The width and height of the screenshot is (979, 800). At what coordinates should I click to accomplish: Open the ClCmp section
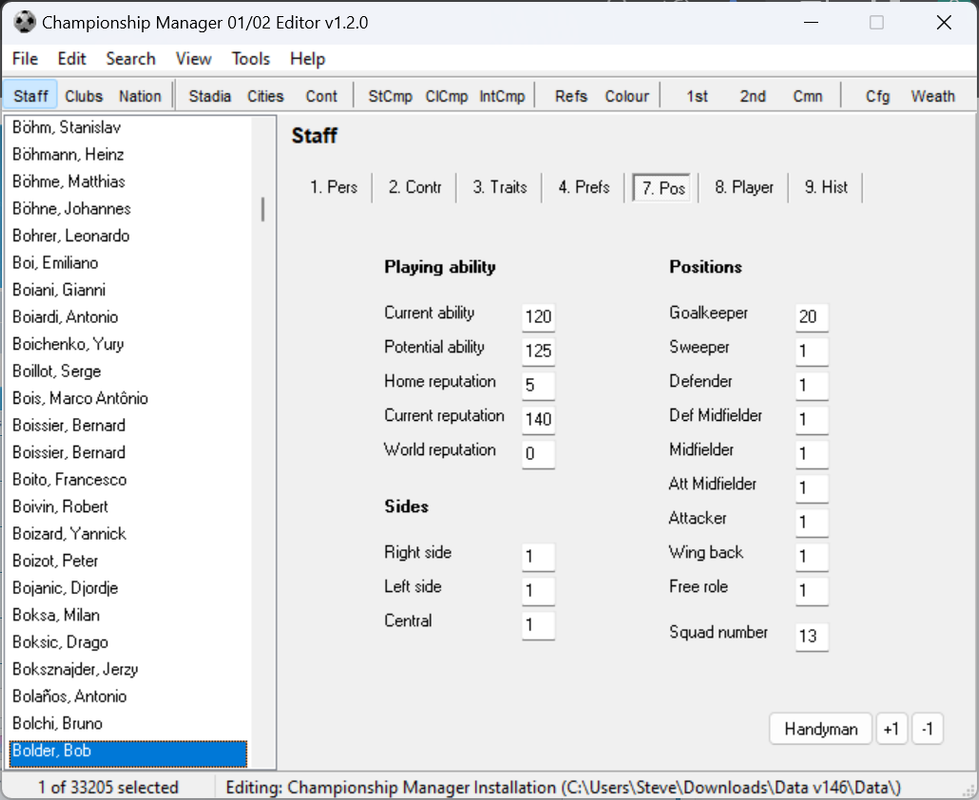446,96
